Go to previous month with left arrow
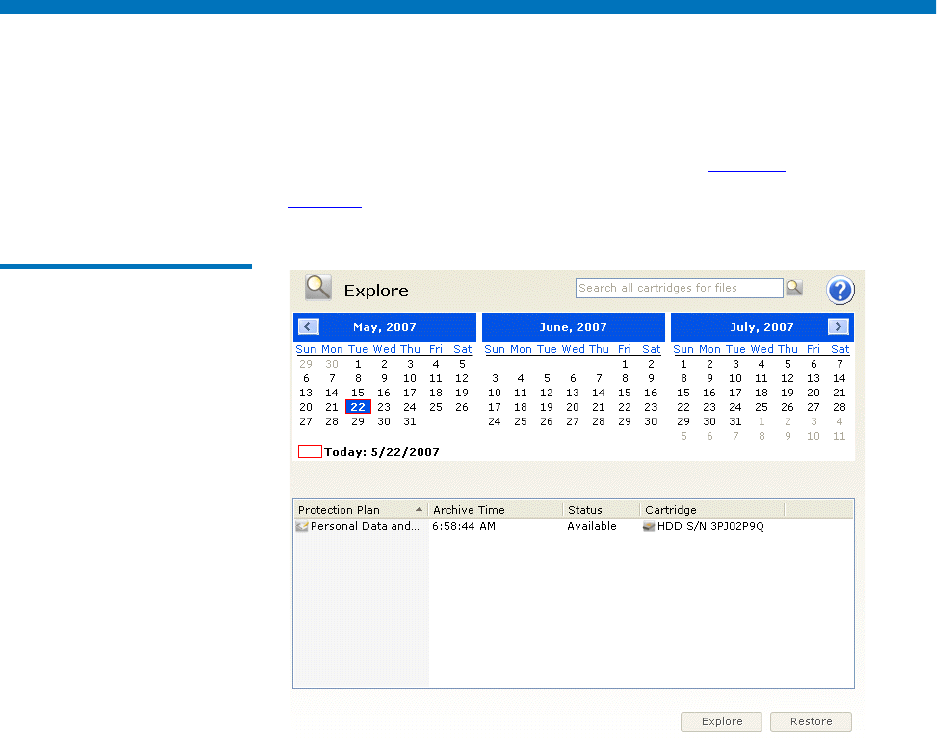 308,327
